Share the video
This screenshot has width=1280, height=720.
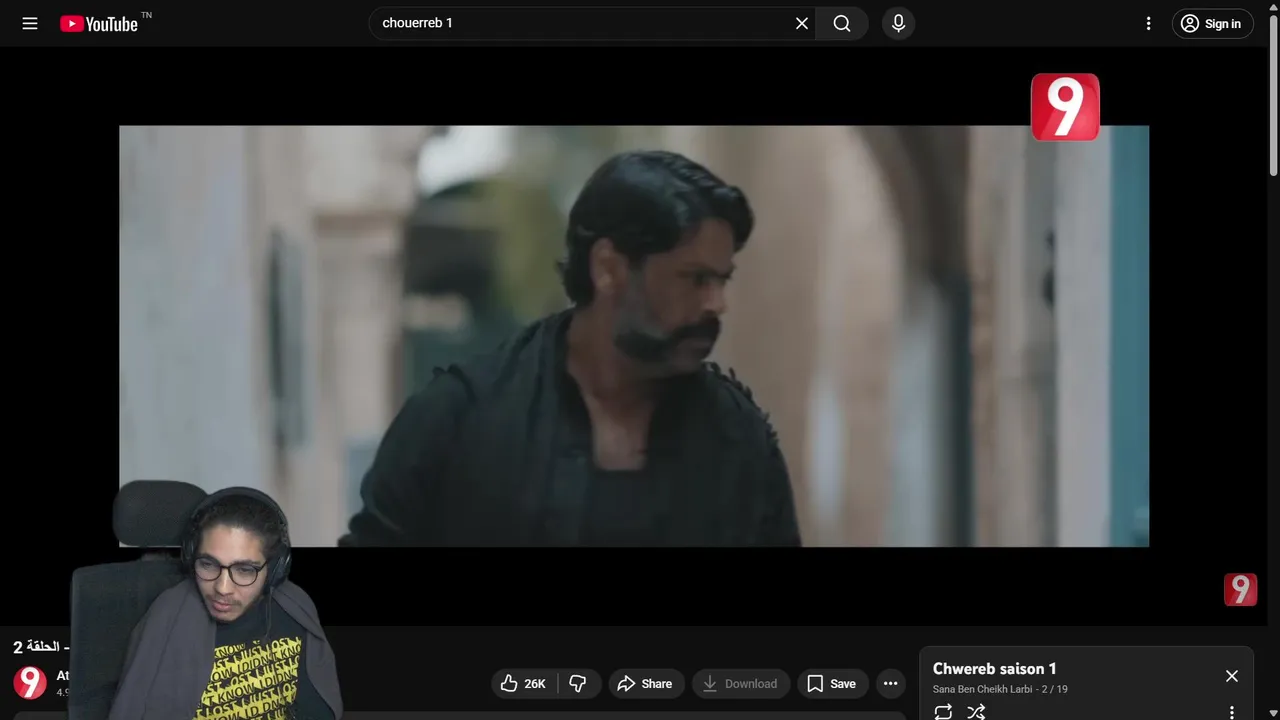point(646,684)
